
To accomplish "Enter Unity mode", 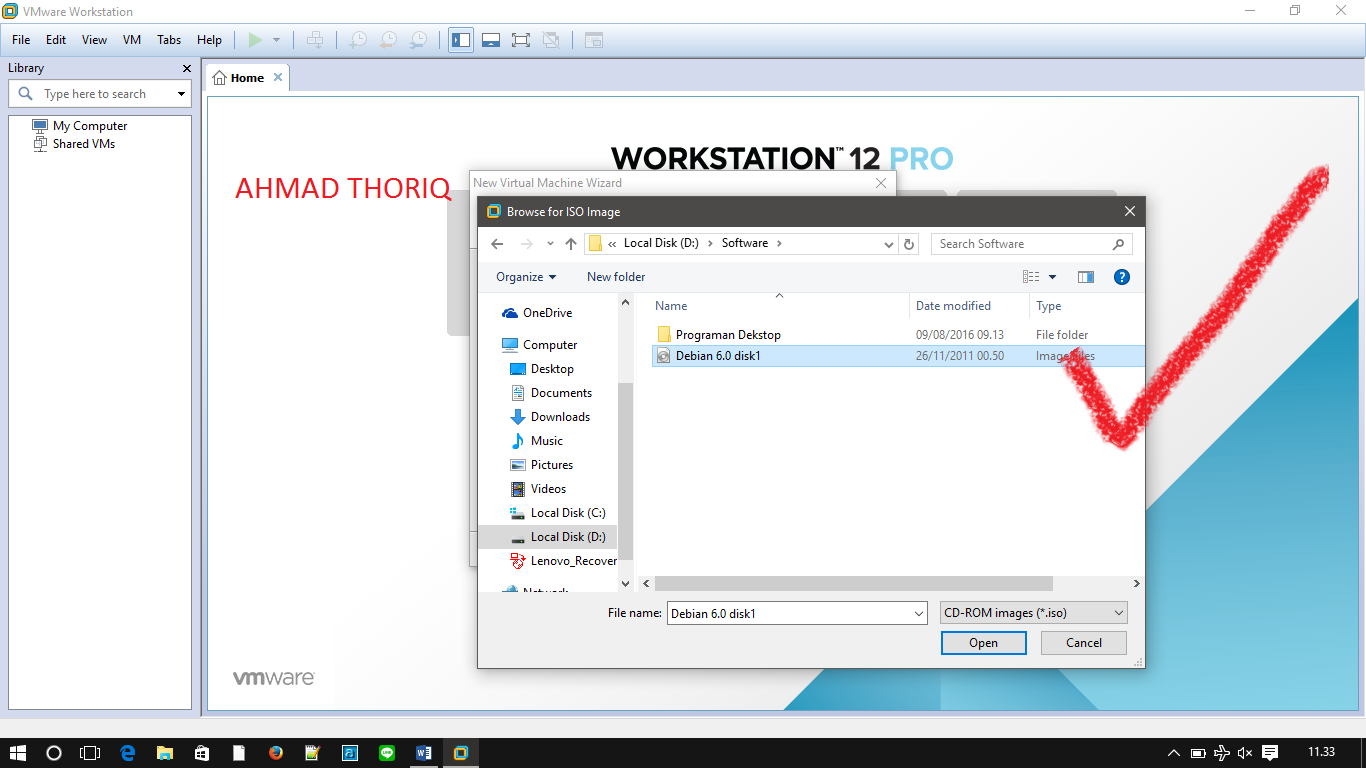I will 551,40.
